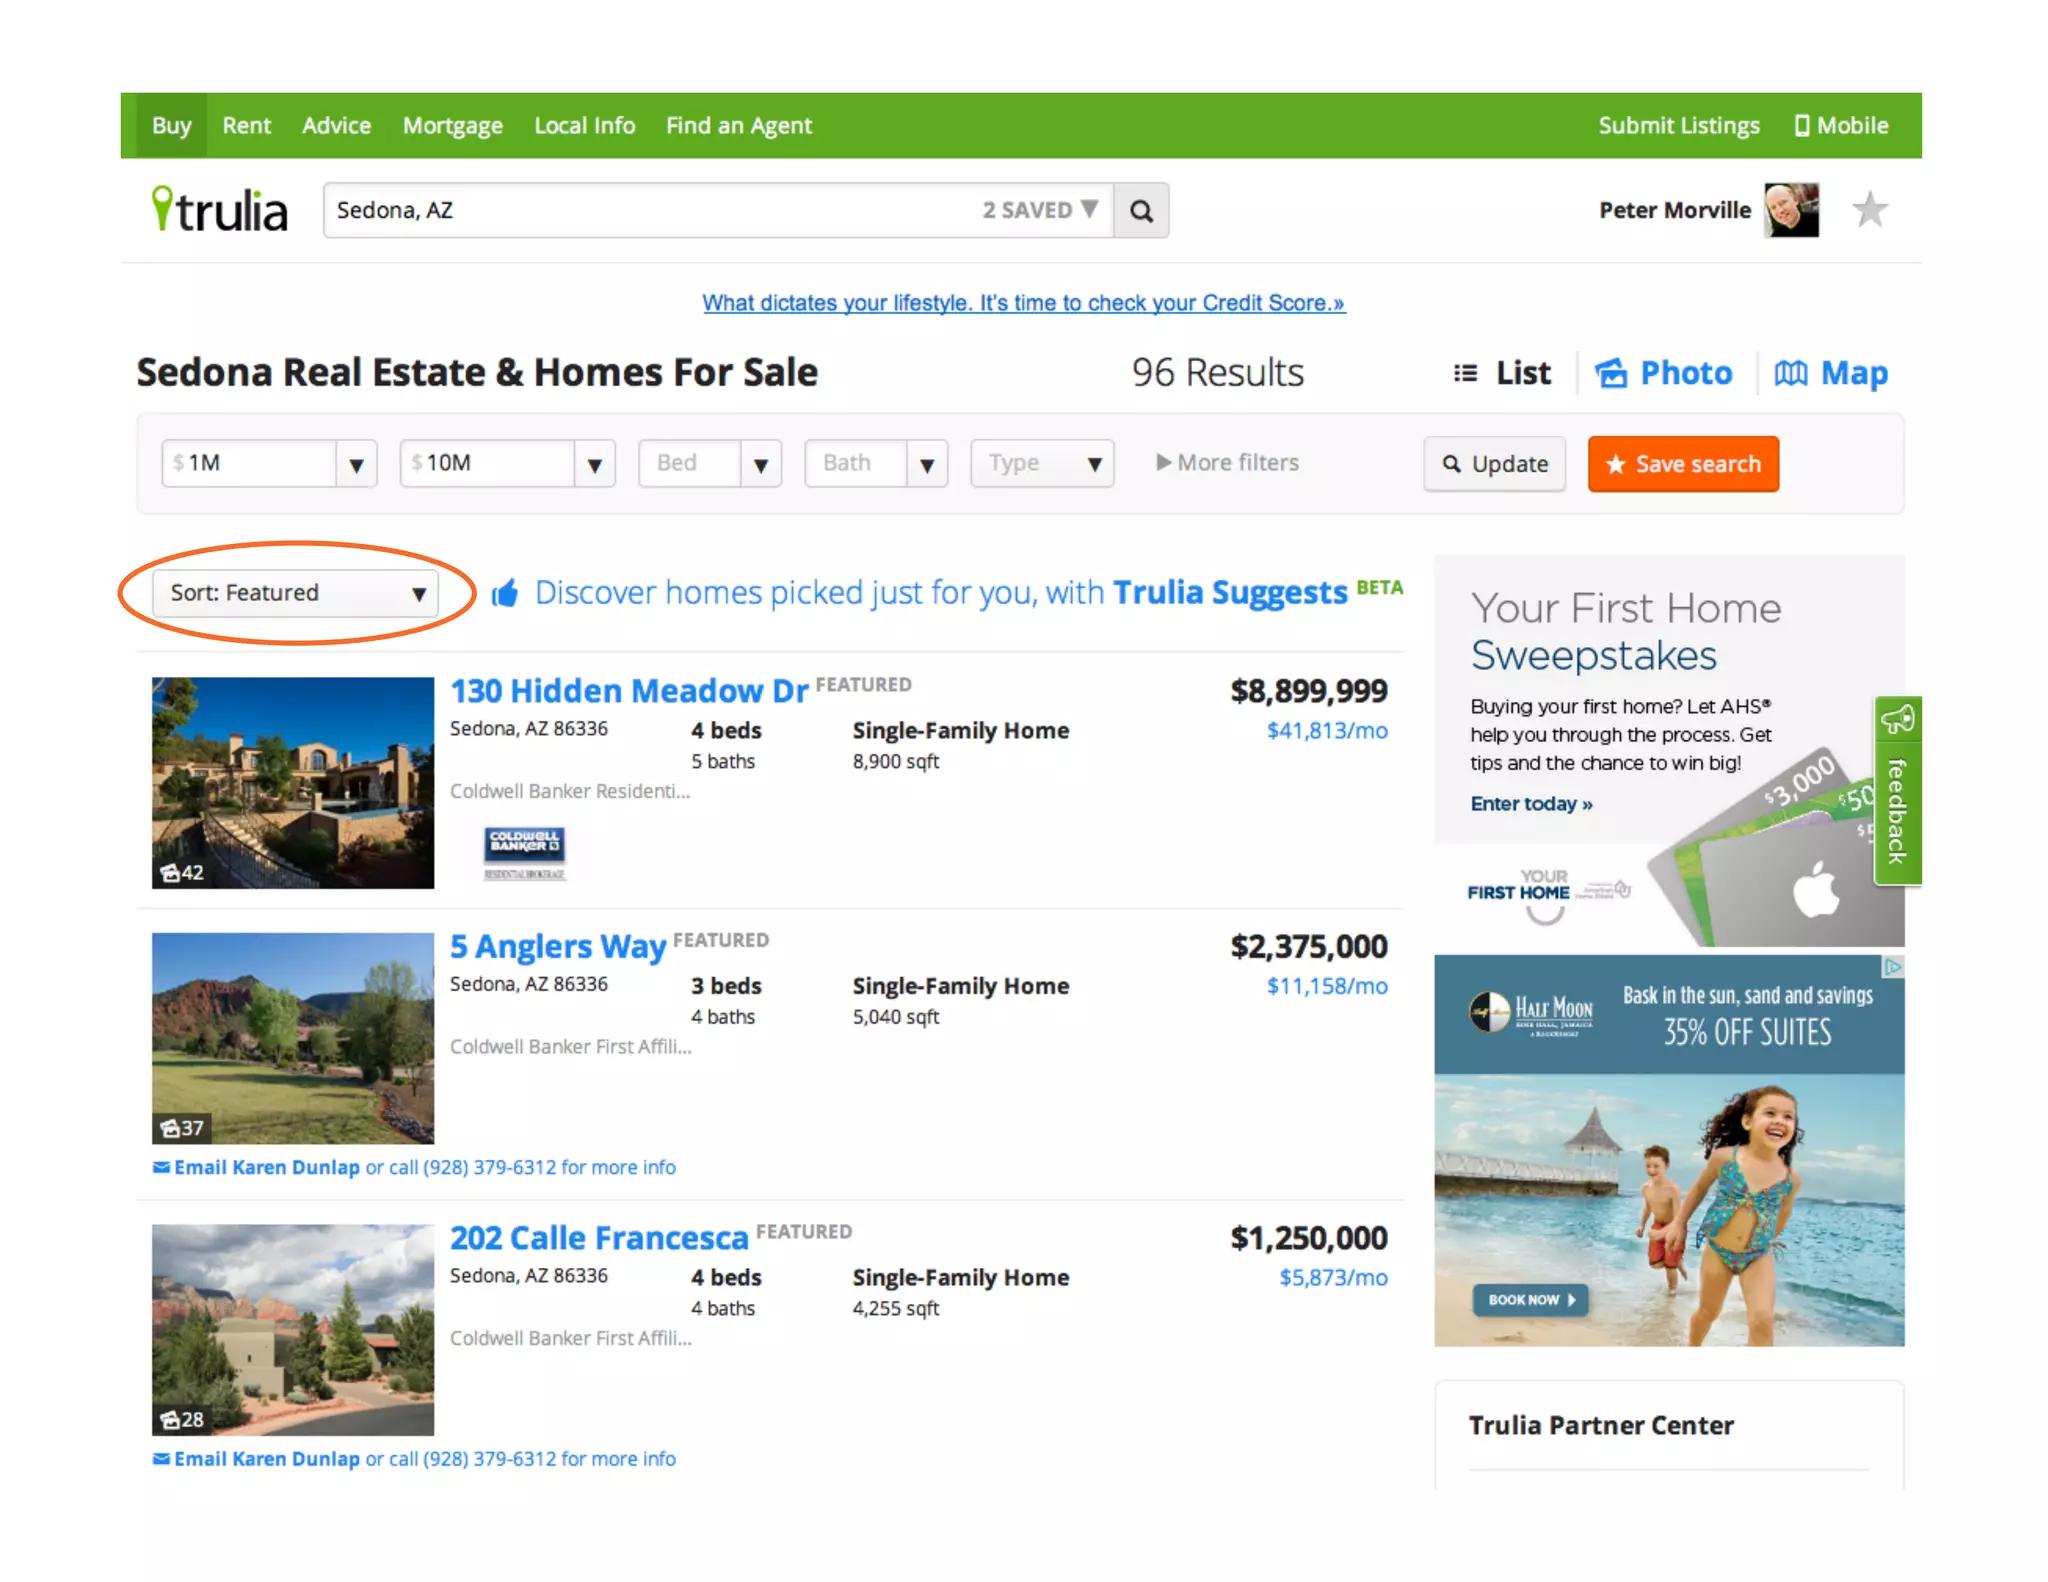2048x1582 pixels.
Task: Go to Find an Agent
Action: [738, 126]
